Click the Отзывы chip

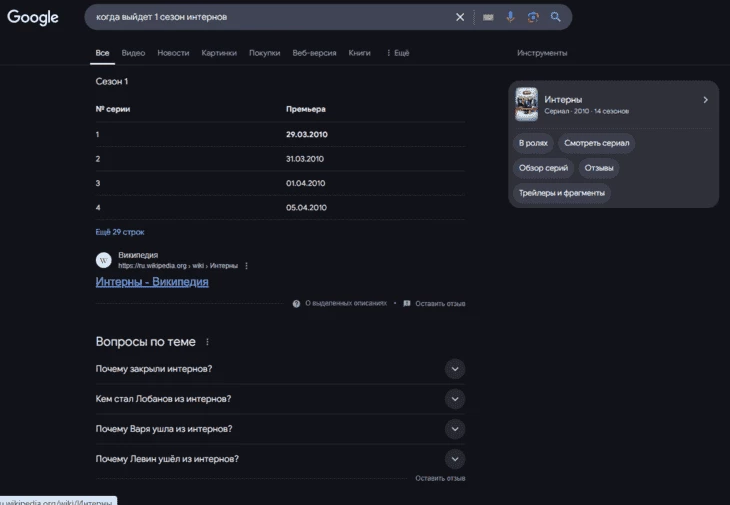click(x=599, y=168)
